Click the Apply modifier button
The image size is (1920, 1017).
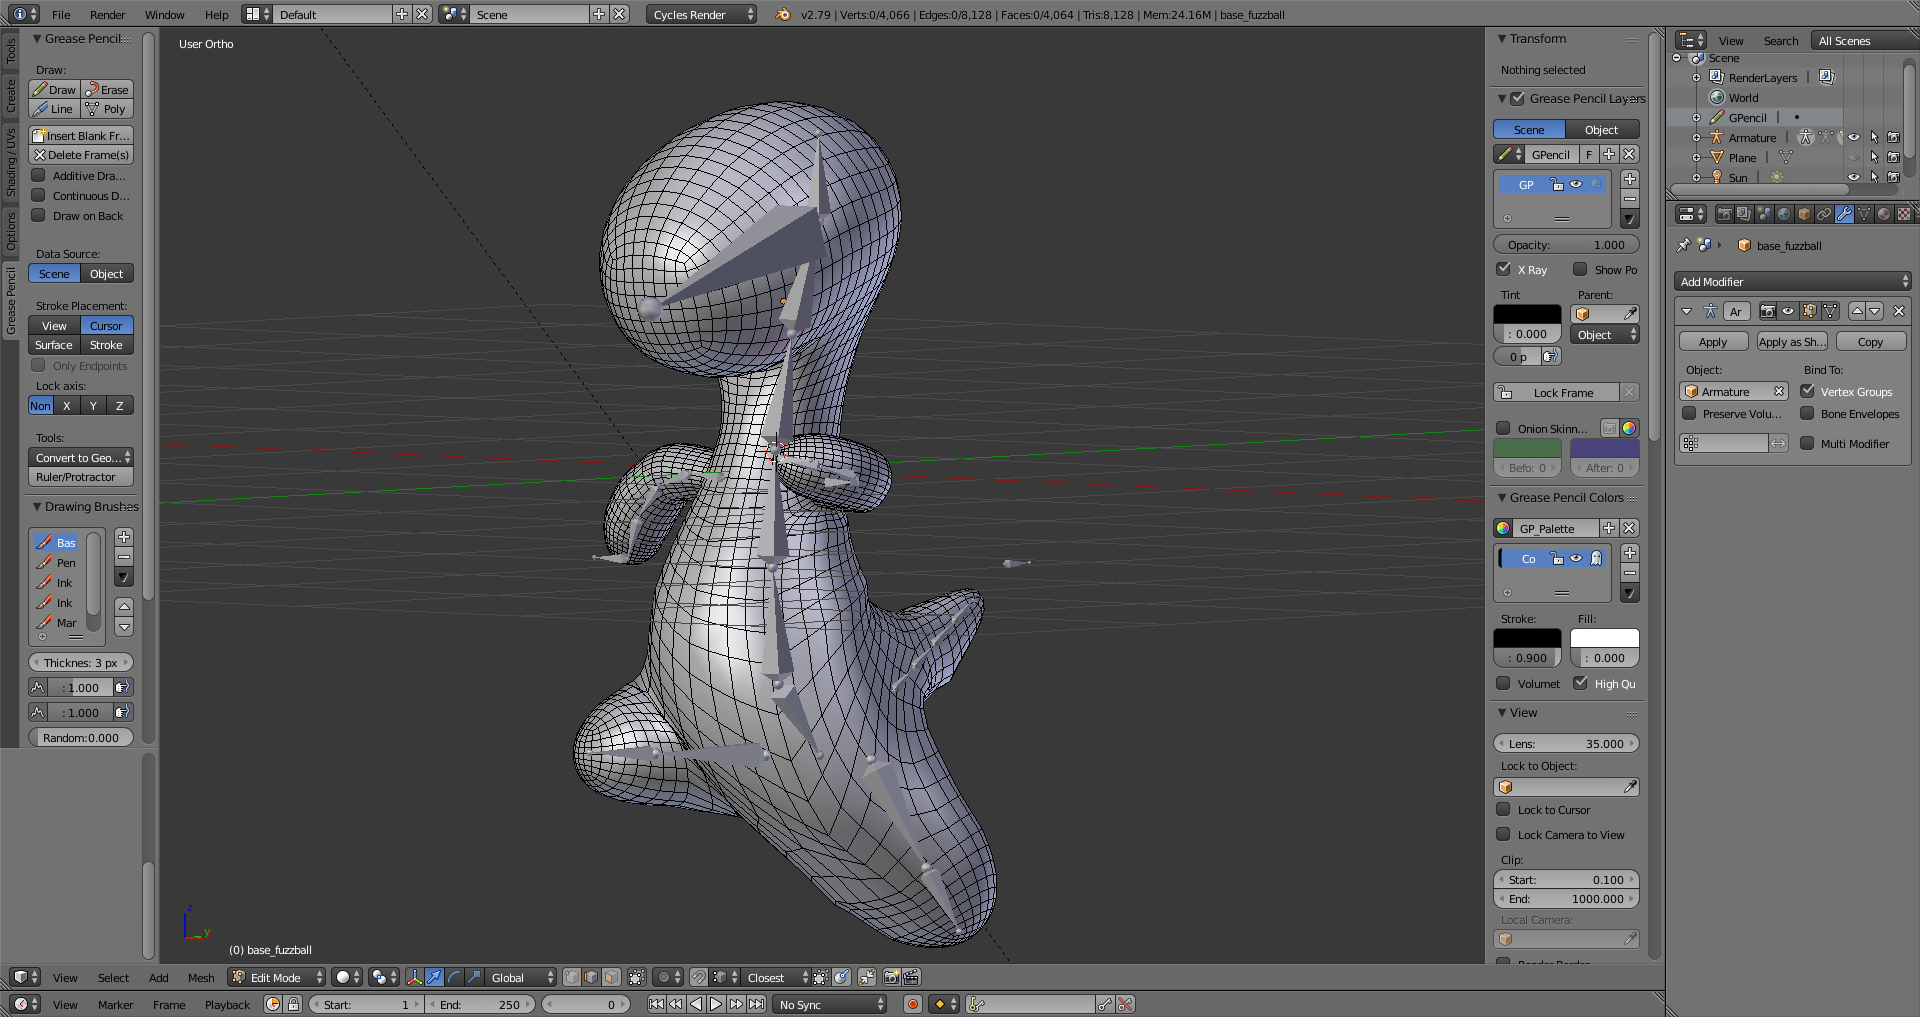[x=1713, y=341]
